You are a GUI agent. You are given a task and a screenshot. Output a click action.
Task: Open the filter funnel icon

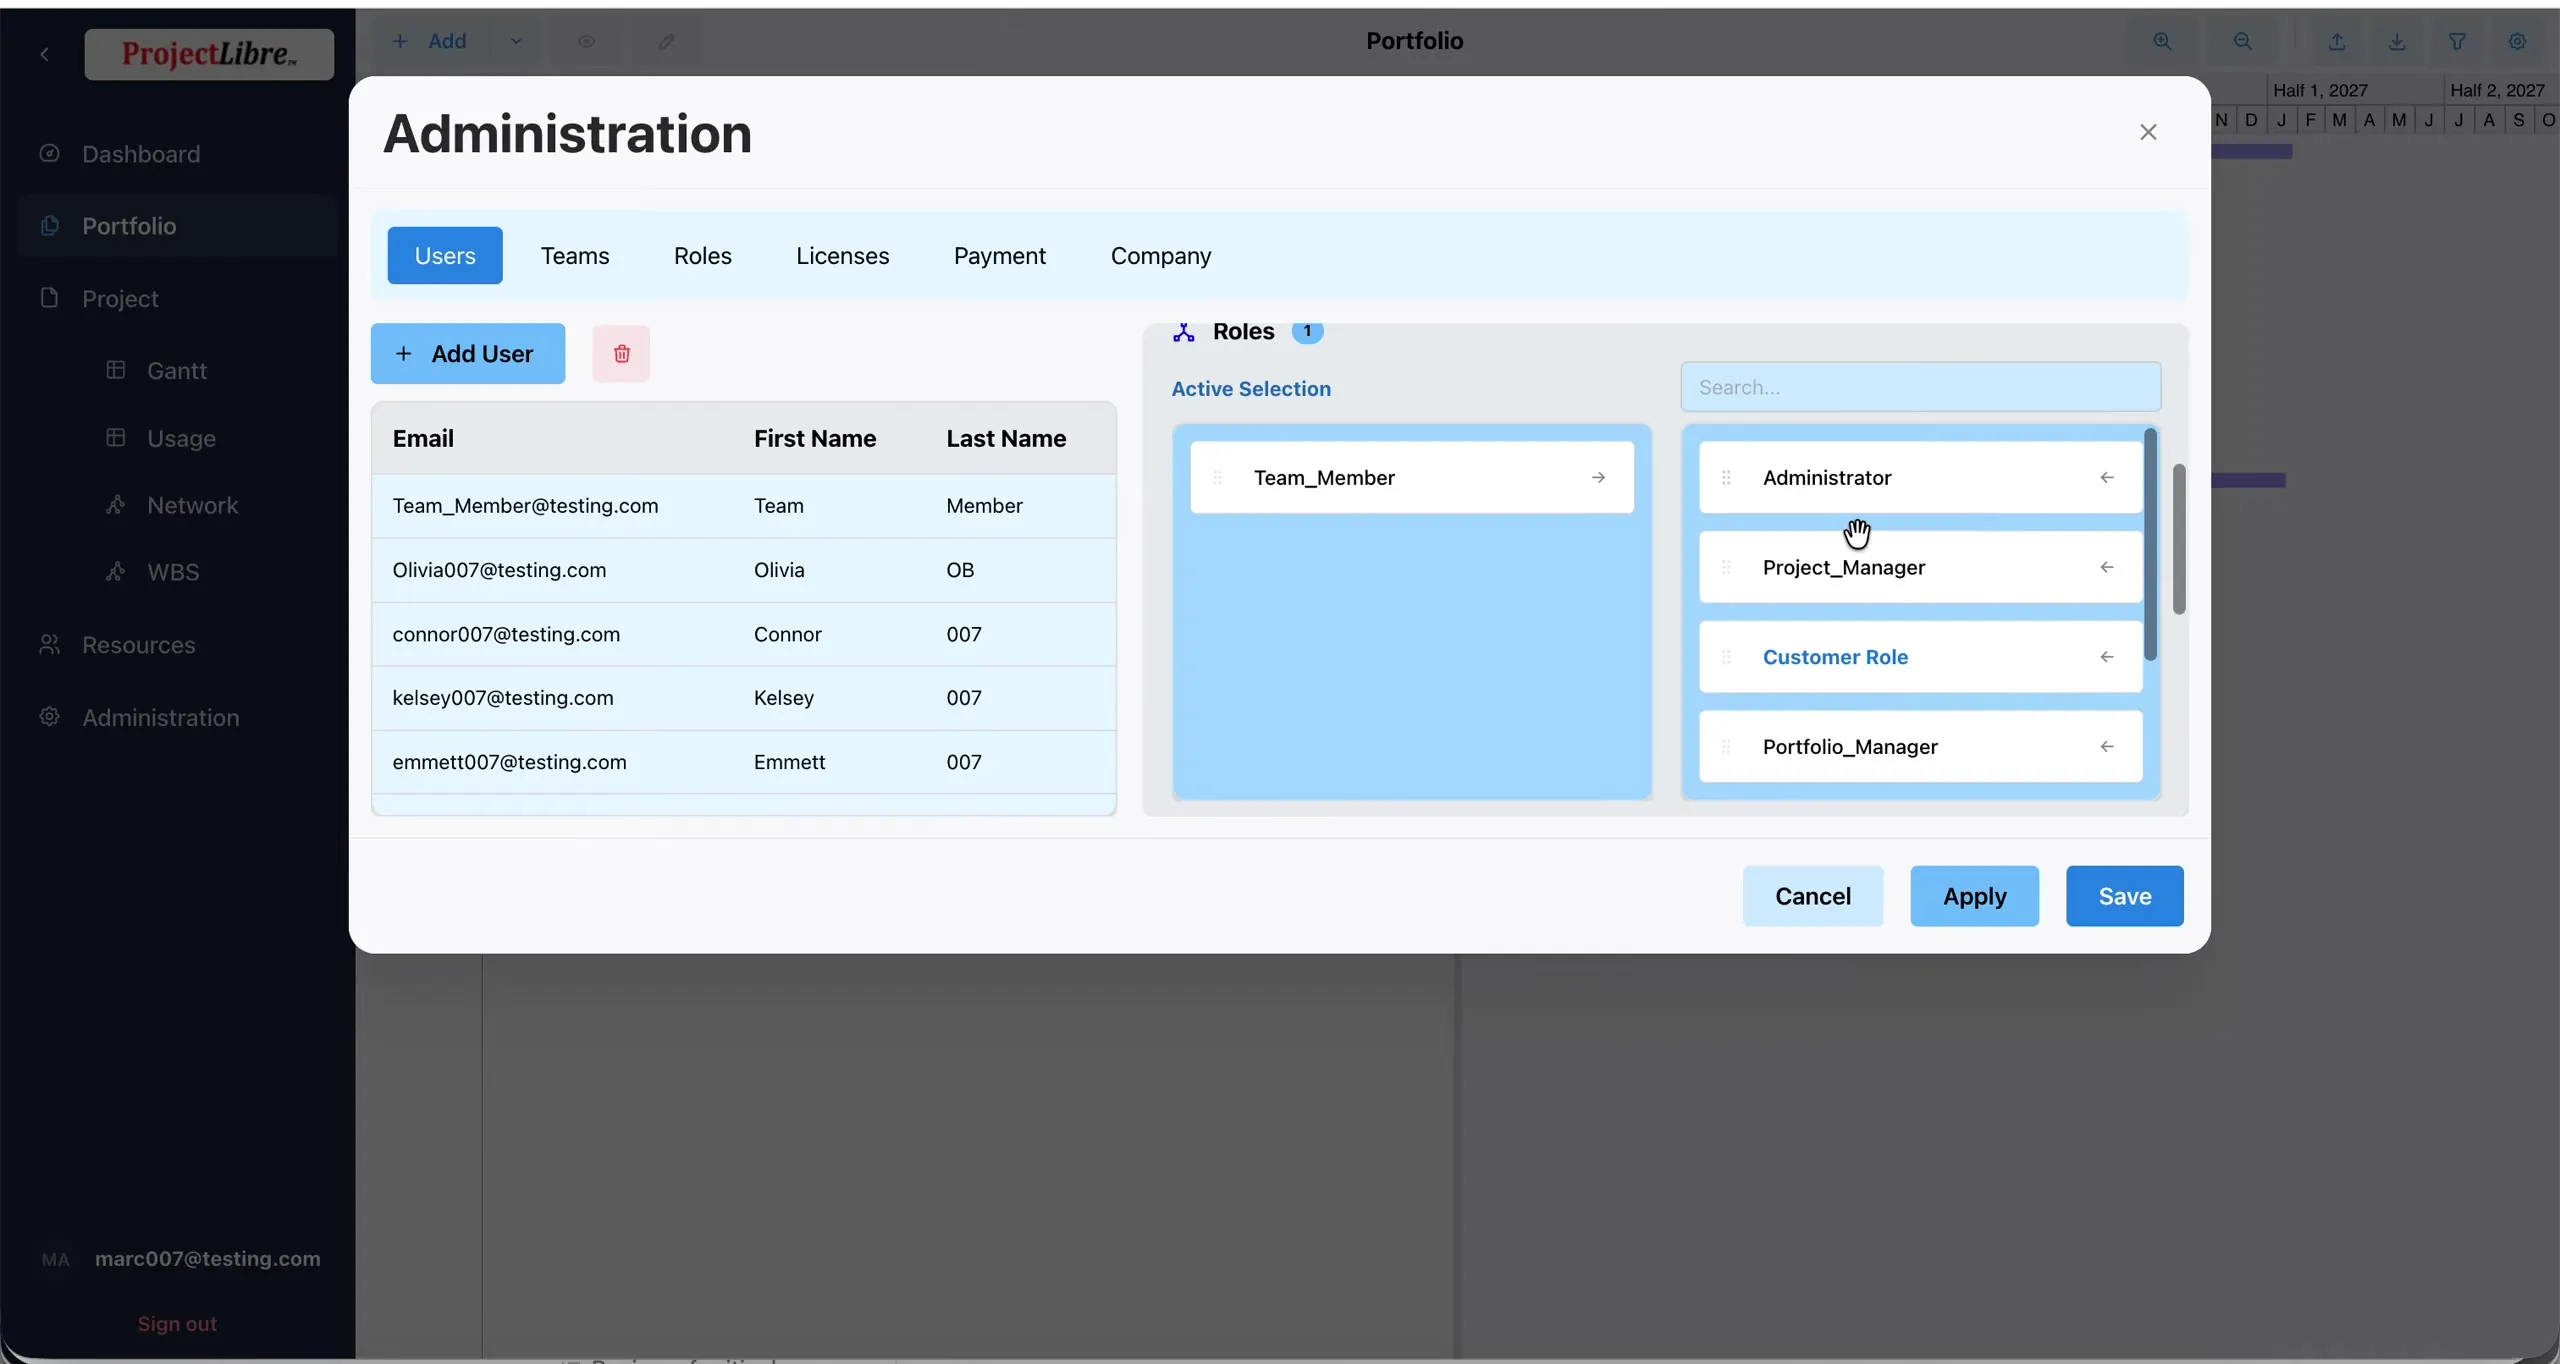pyautogui.click(x=2457, y=41)
